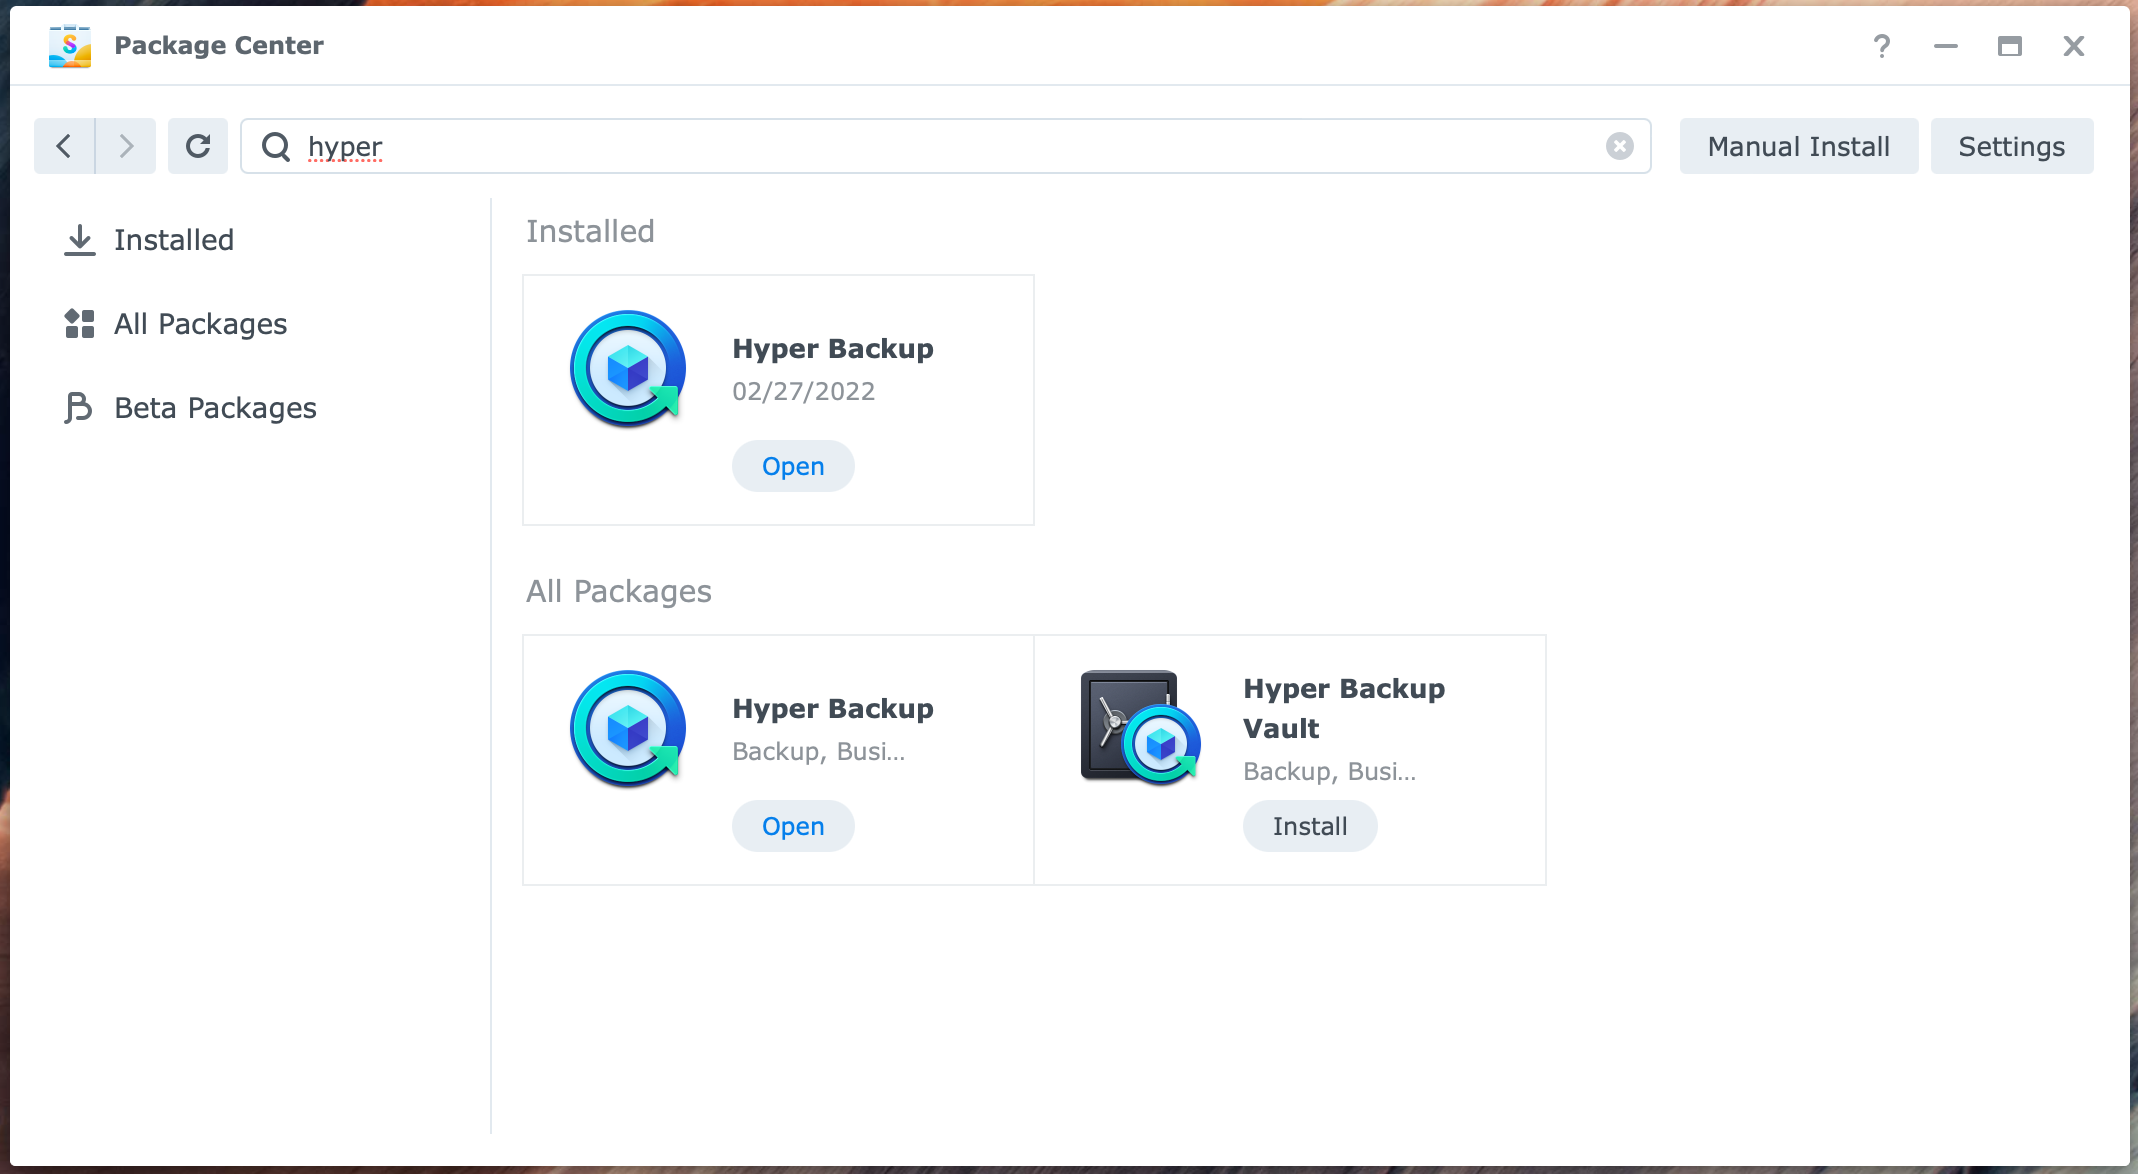
Task: Open Hyper Backup from the Installed section
Action: click(x=793, y=466)
